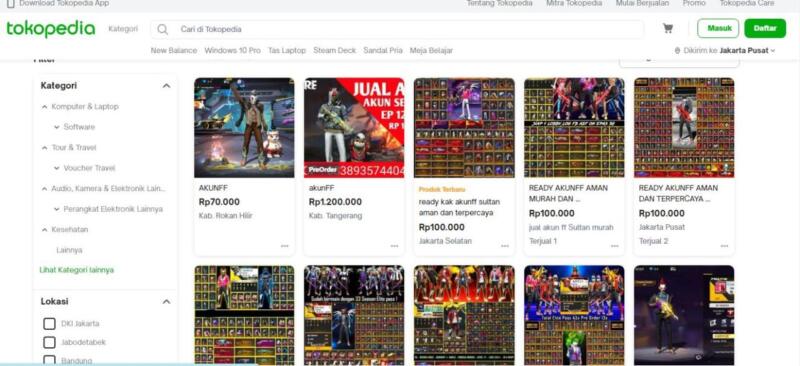Screen dimensions: 800x366
Task: Select Steam Deck search suggestion
Action: click(x=334, y=51)
